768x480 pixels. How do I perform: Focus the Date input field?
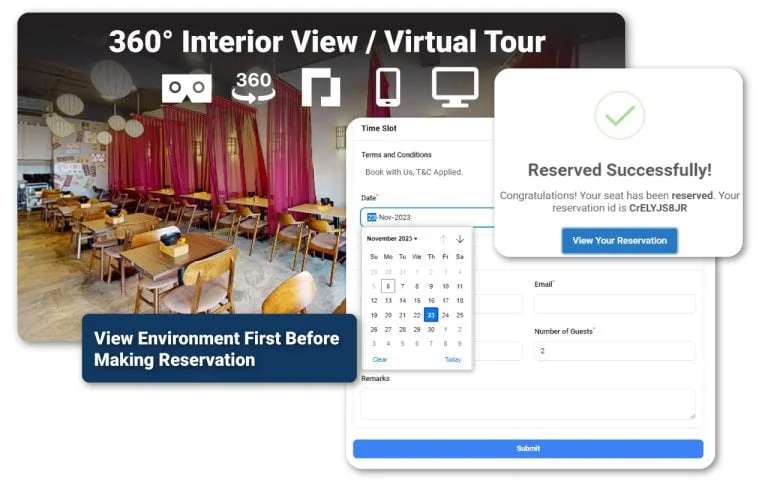tap(430, 217)
